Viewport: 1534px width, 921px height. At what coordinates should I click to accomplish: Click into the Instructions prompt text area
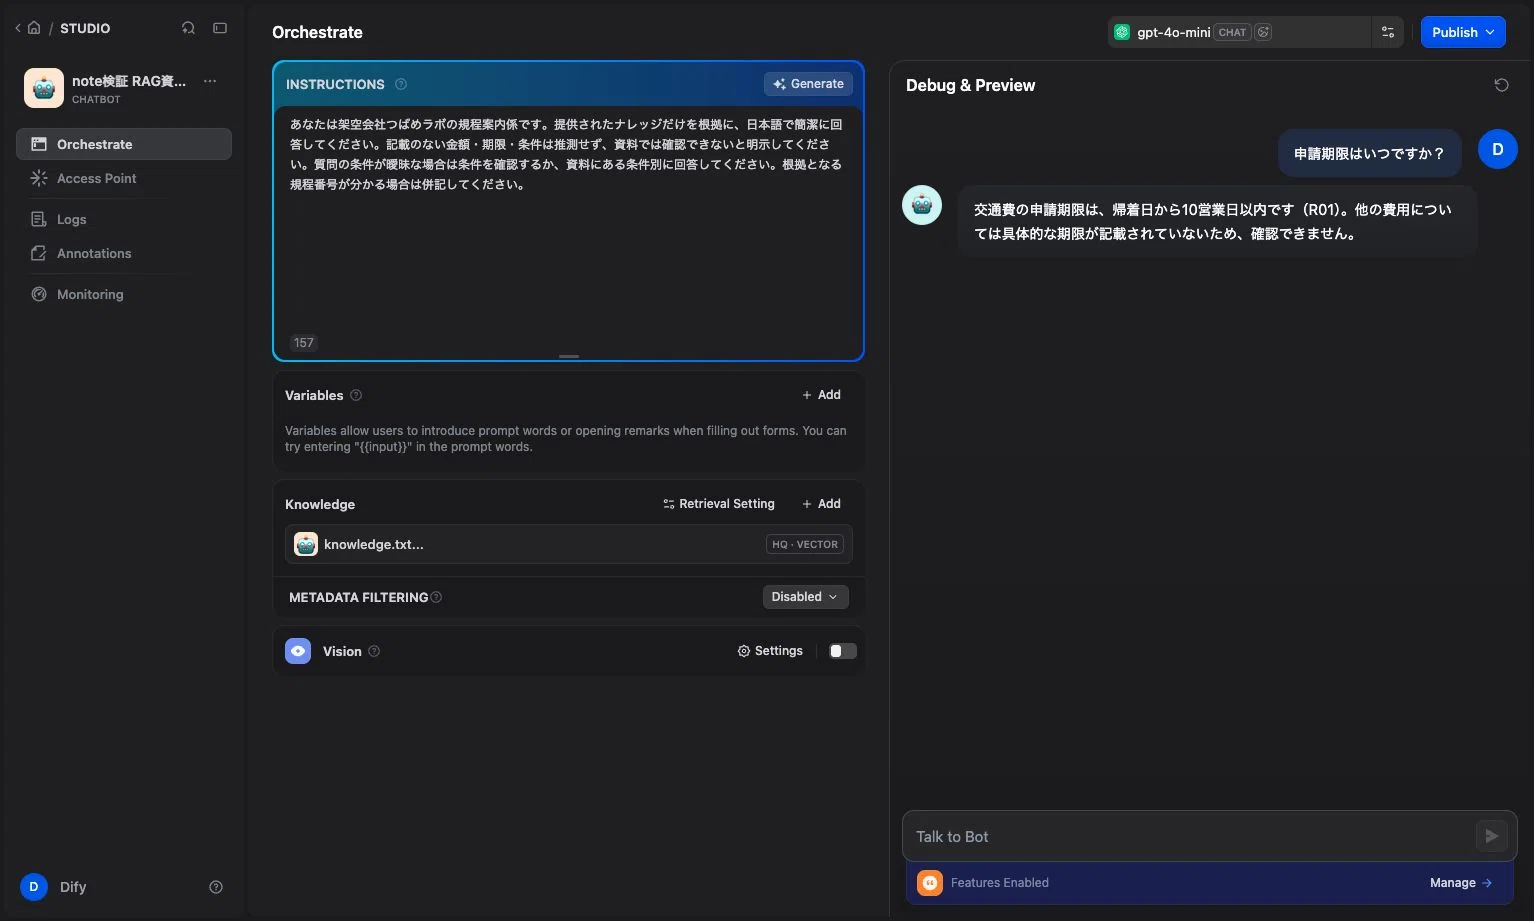pos(568,218)
